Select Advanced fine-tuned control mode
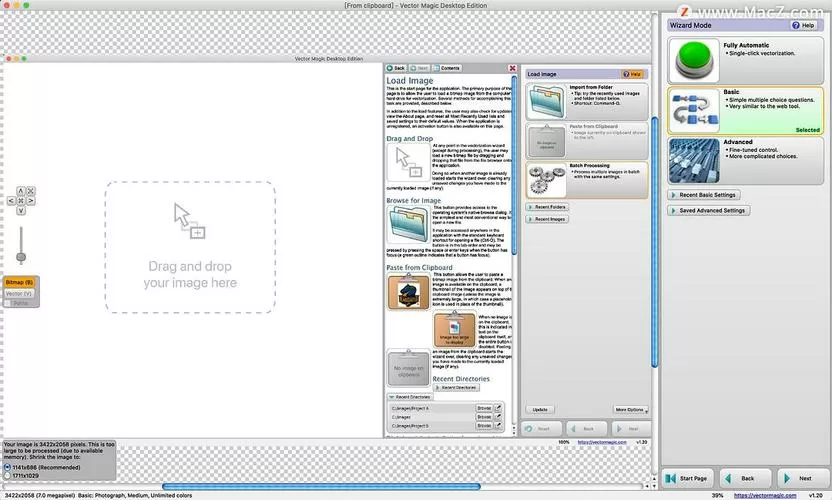This screenshot has height=500, width=832. tap(746, 161)
